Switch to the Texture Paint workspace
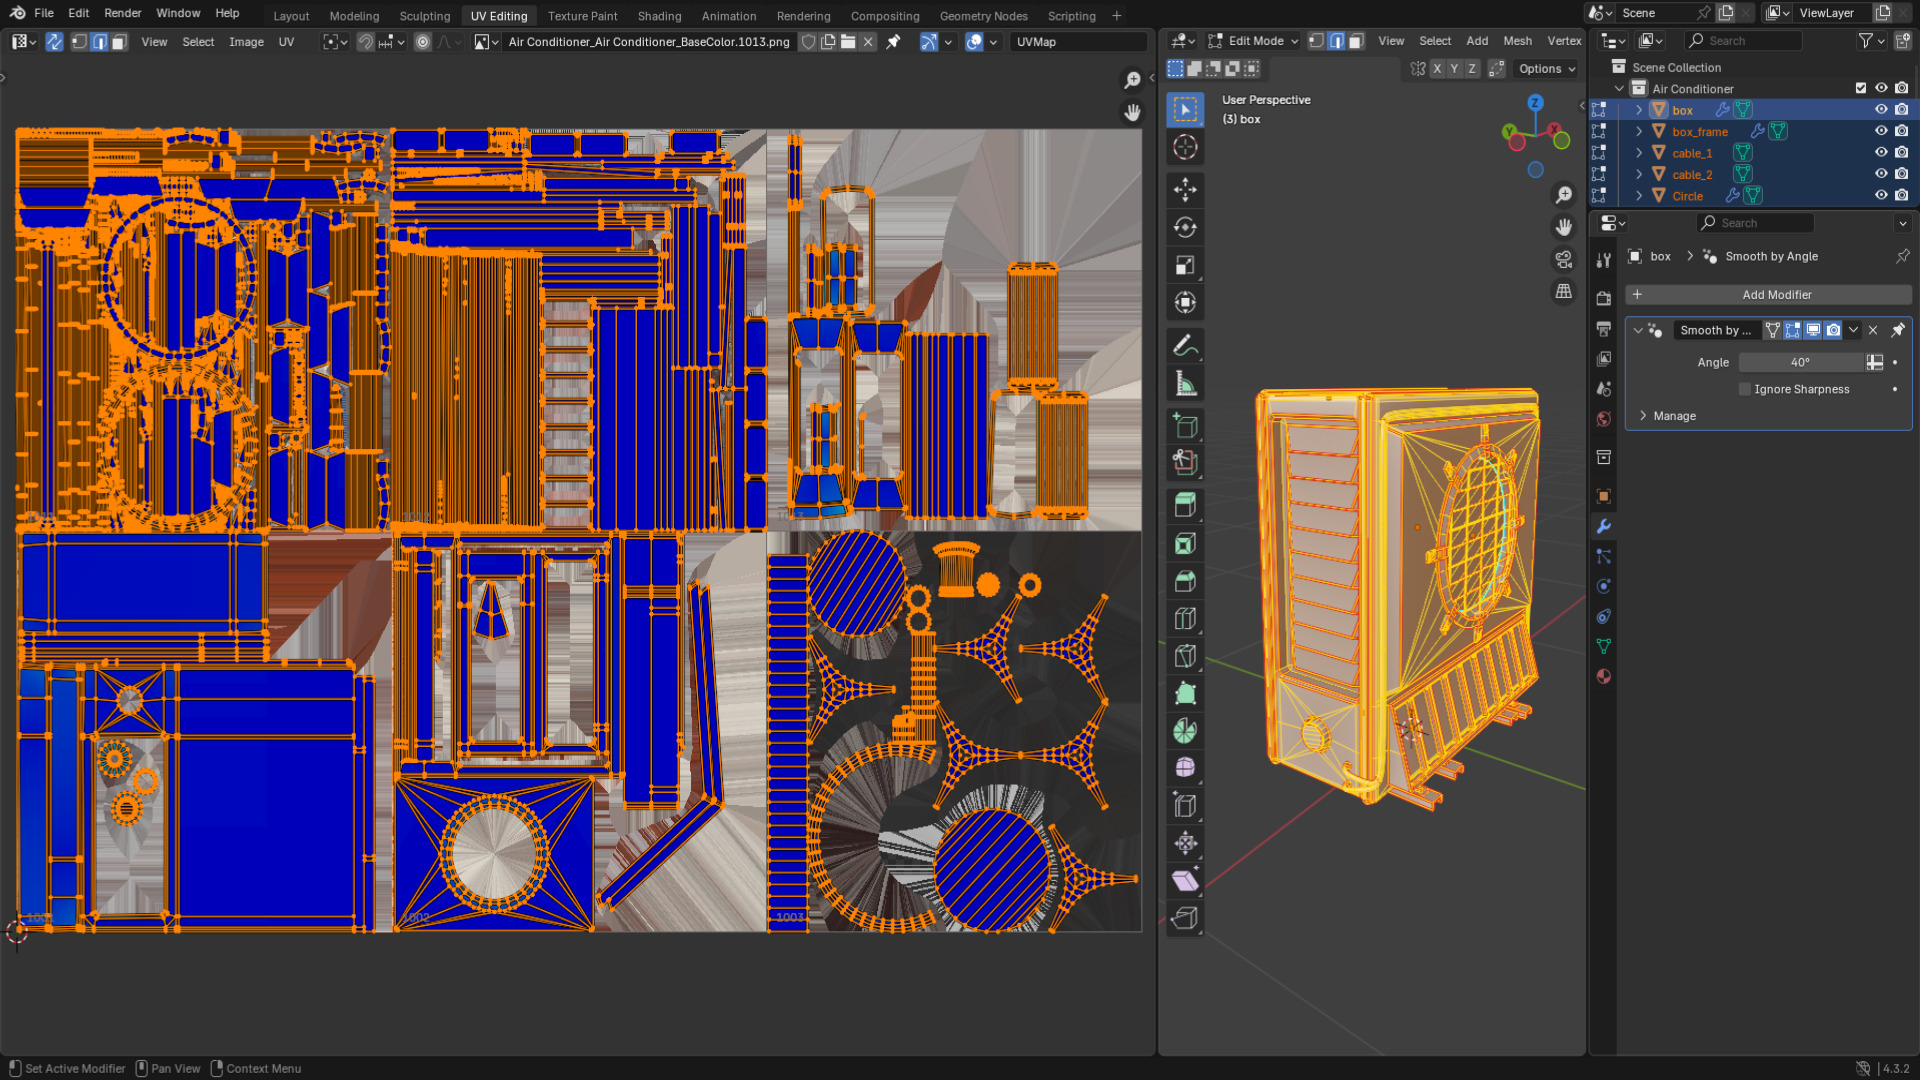 click(582, 16)
